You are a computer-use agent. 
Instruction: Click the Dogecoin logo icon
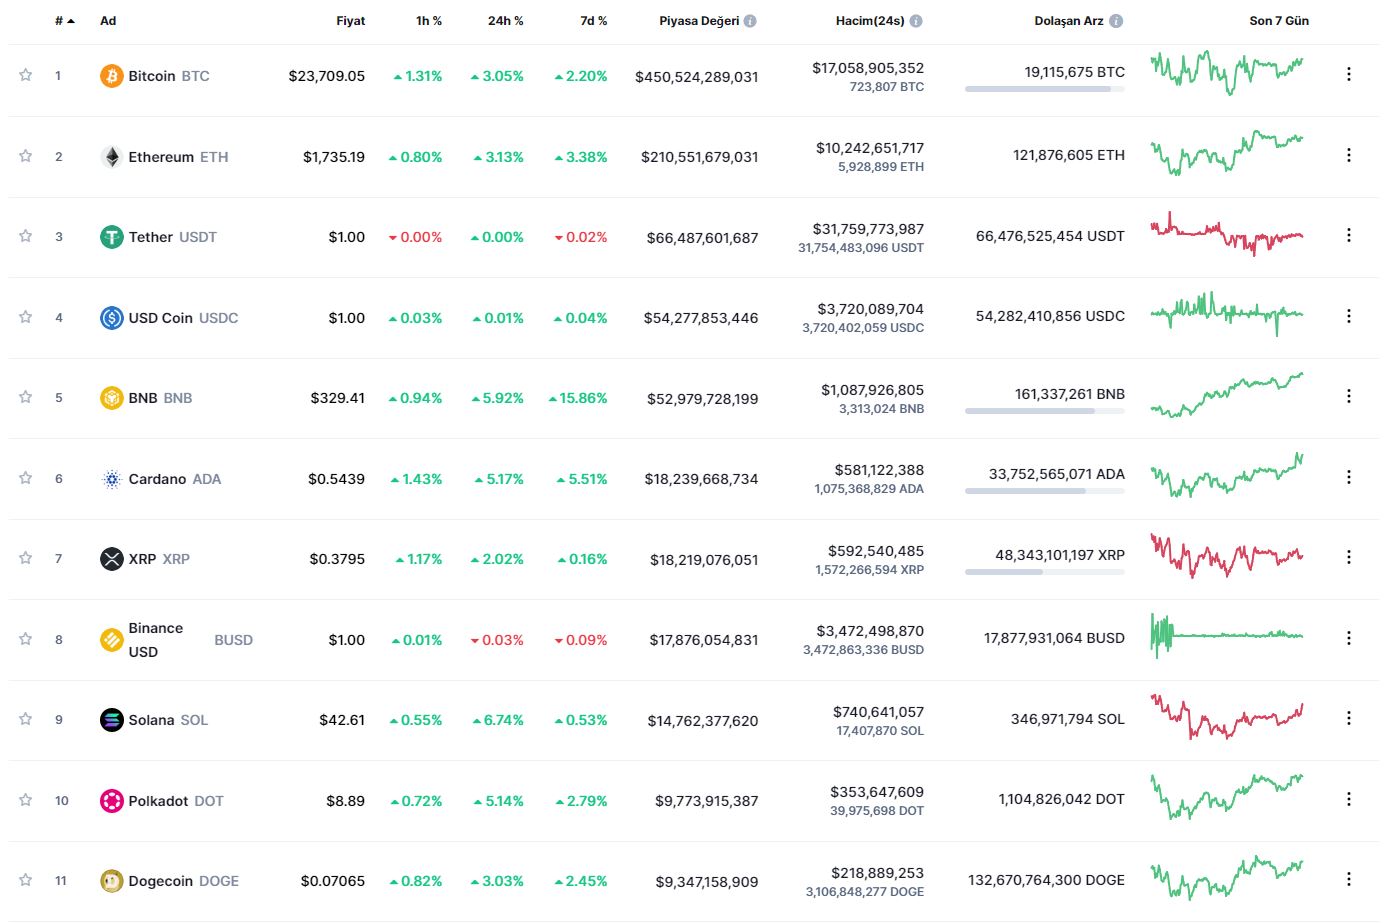(111, 881)
